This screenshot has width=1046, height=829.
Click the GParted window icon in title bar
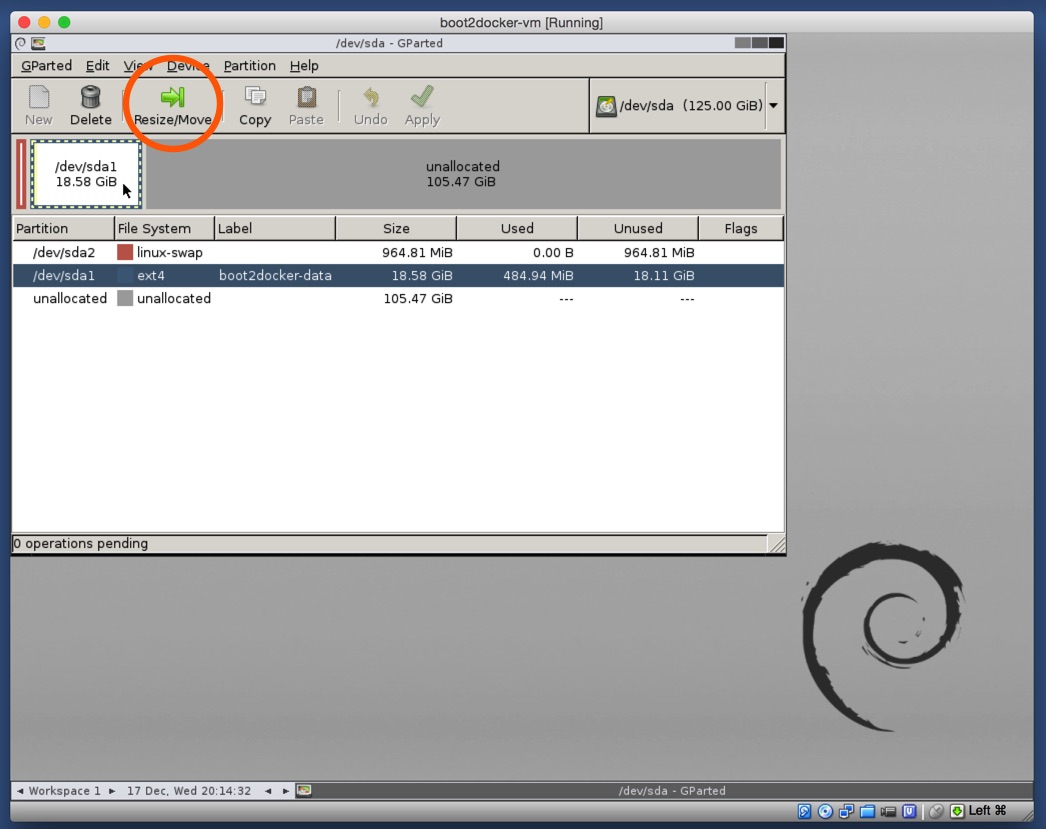coord(39,43)
